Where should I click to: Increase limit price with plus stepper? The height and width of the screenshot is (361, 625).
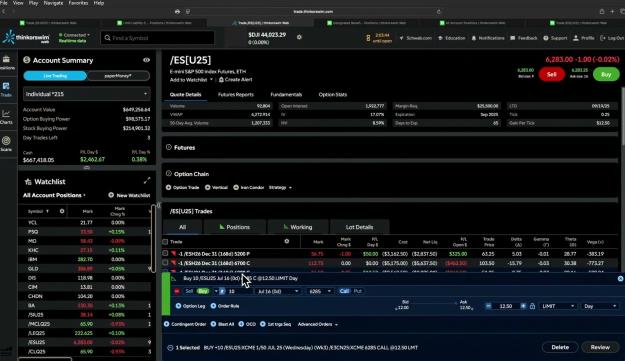tap(523, 306)
